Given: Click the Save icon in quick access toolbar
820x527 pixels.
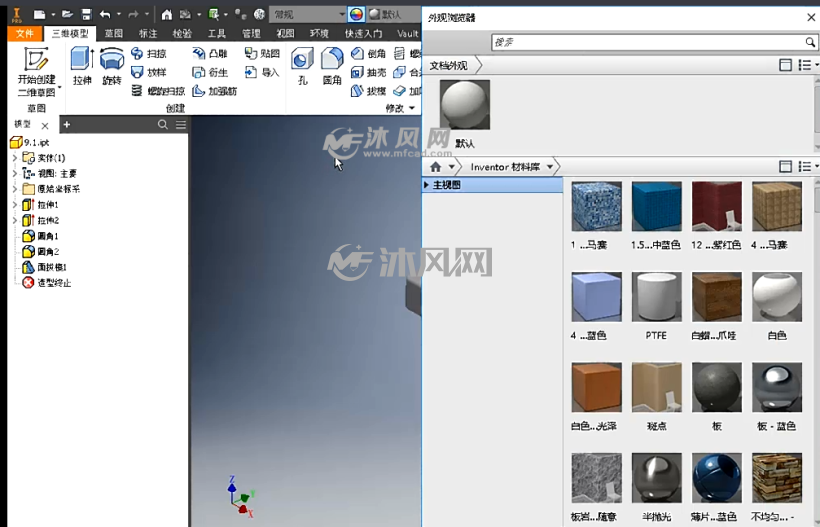Looking at the screenshot, I should pos(86,14).
